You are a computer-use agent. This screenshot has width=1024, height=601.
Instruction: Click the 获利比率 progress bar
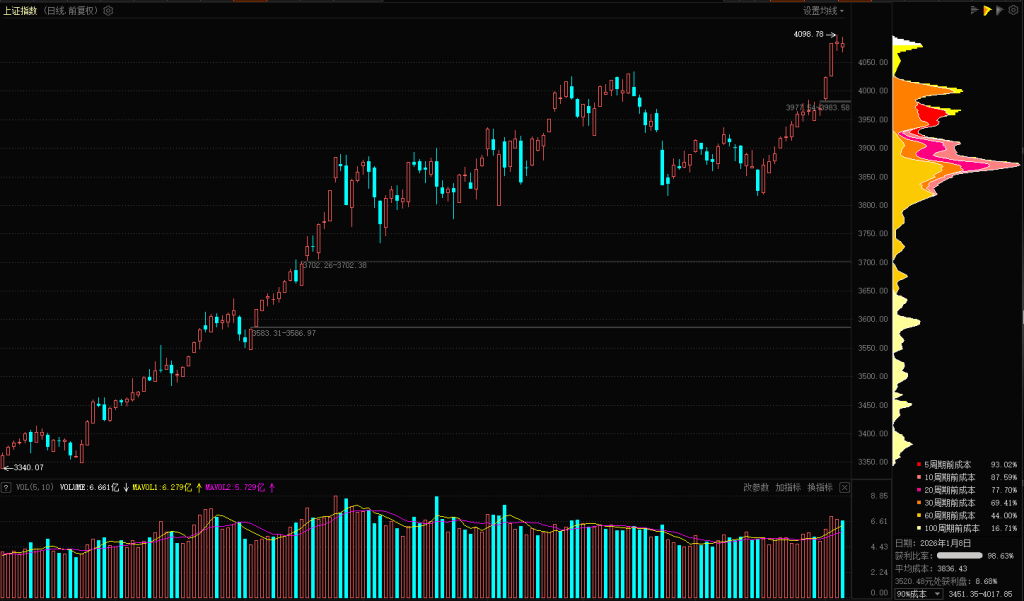958,554
